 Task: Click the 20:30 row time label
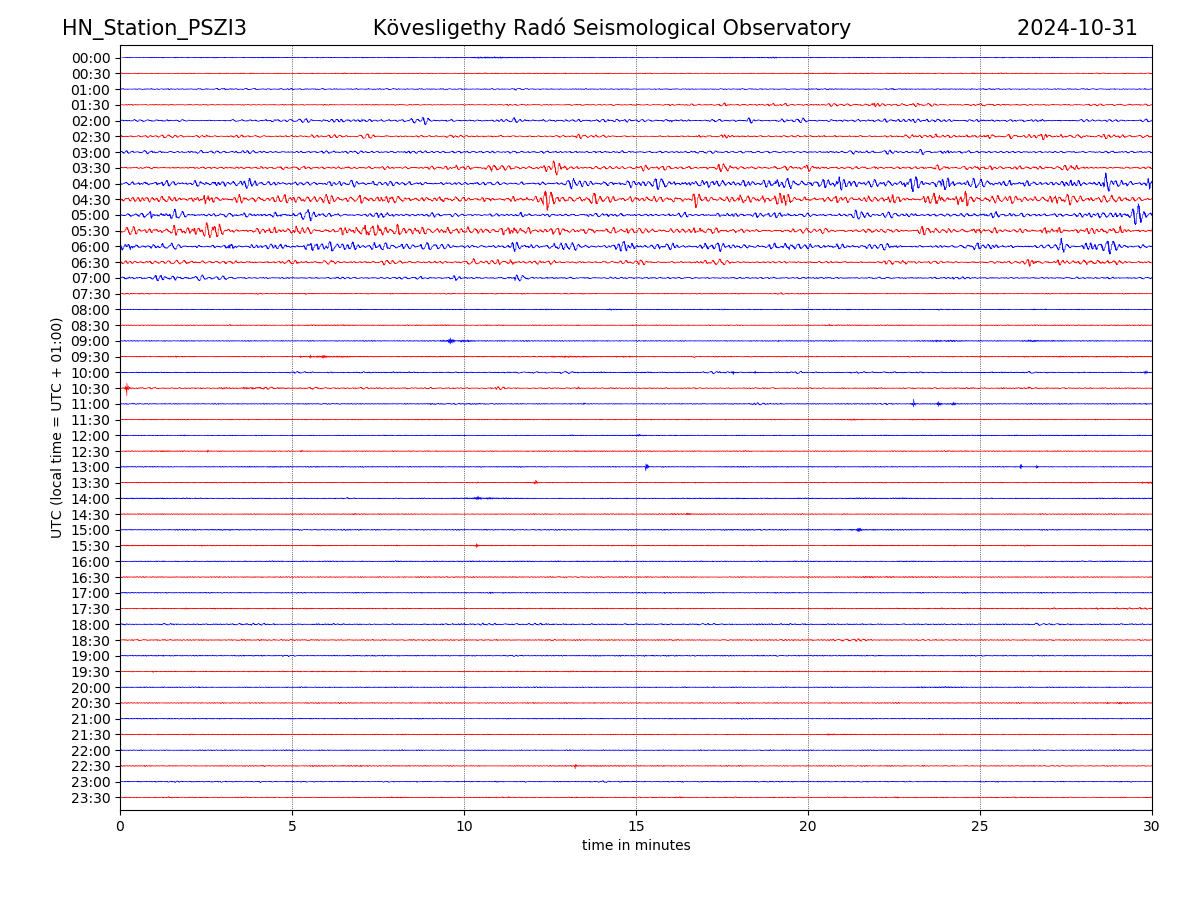91,703
